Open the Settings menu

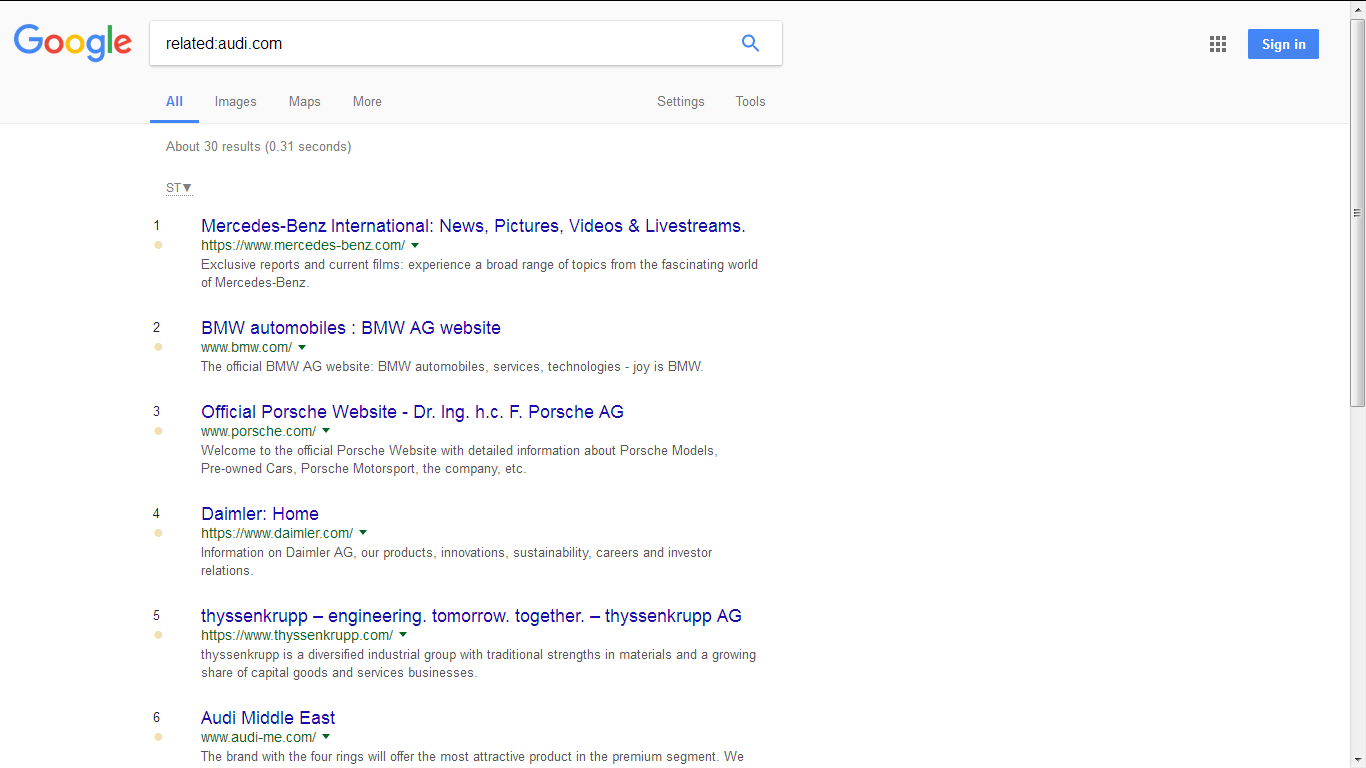coord(680,101)
